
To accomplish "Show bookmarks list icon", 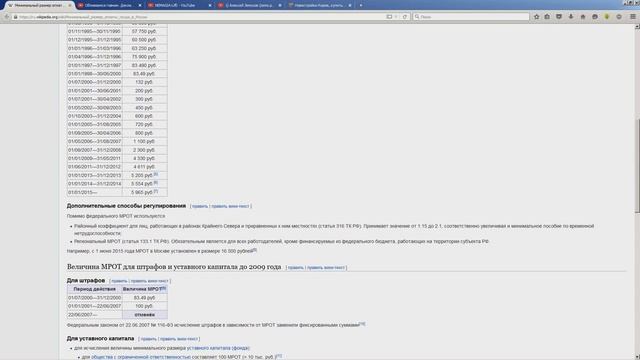I will [547, 17].
